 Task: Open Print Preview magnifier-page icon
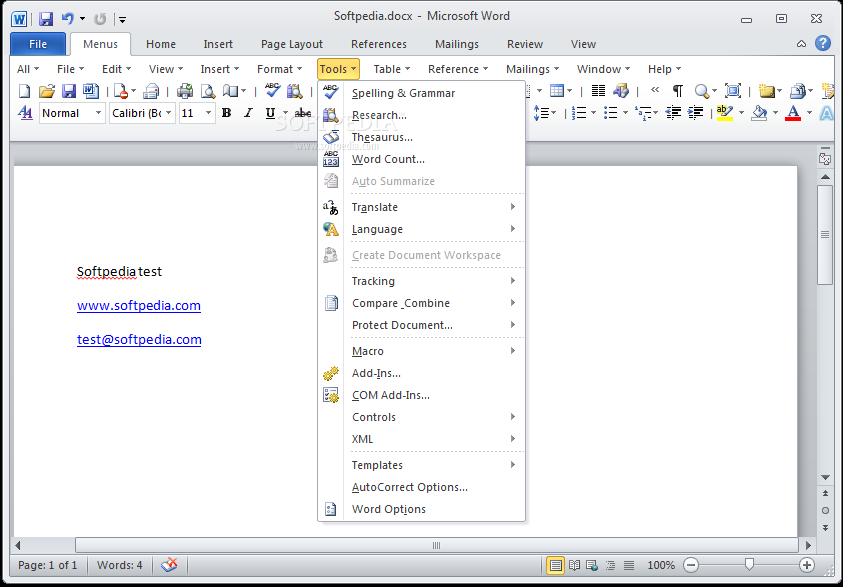point(208,91)
